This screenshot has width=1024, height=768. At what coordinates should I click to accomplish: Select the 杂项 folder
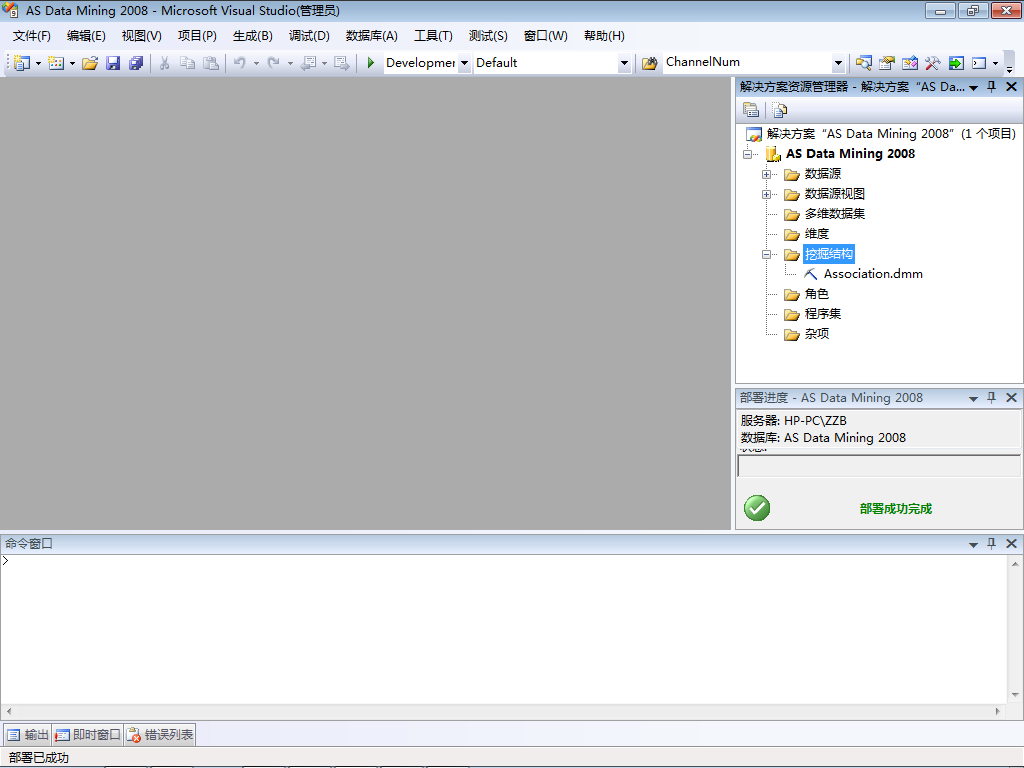pyautogui.click(x=816, y=334)
